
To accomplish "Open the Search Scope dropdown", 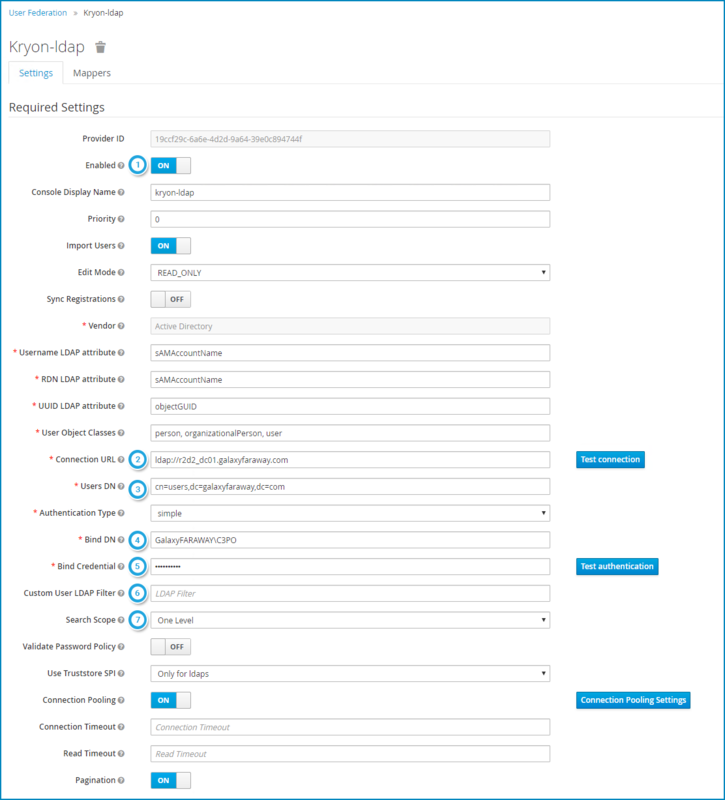I will pyautogui.click(x=350, y=620).
